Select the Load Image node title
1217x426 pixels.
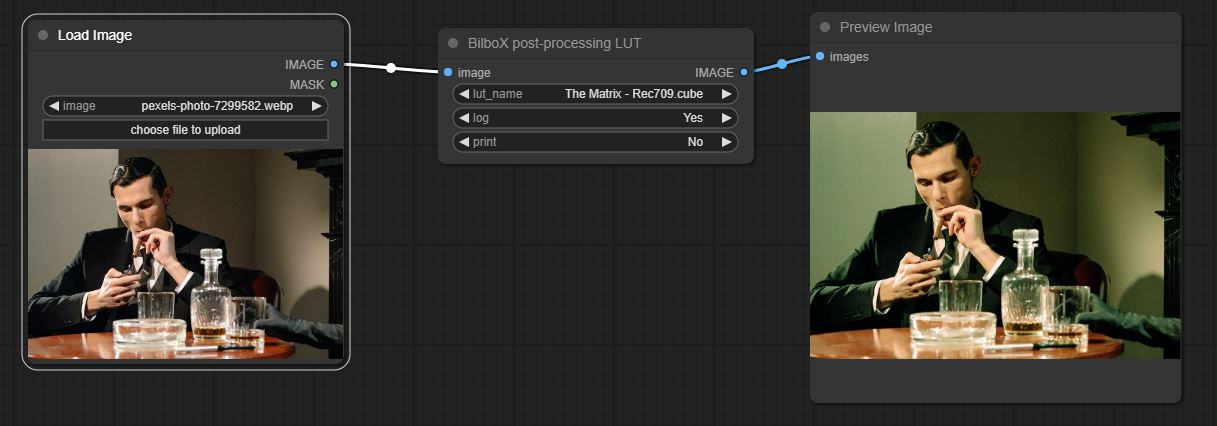click(95, 35)
